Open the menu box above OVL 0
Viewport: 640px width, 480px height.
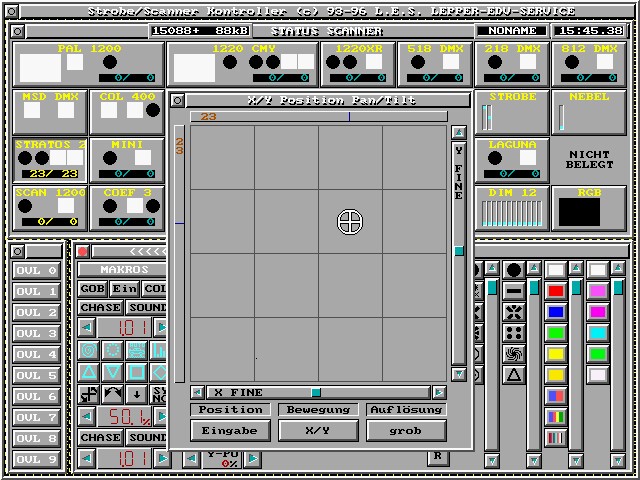tap(17, 251)
